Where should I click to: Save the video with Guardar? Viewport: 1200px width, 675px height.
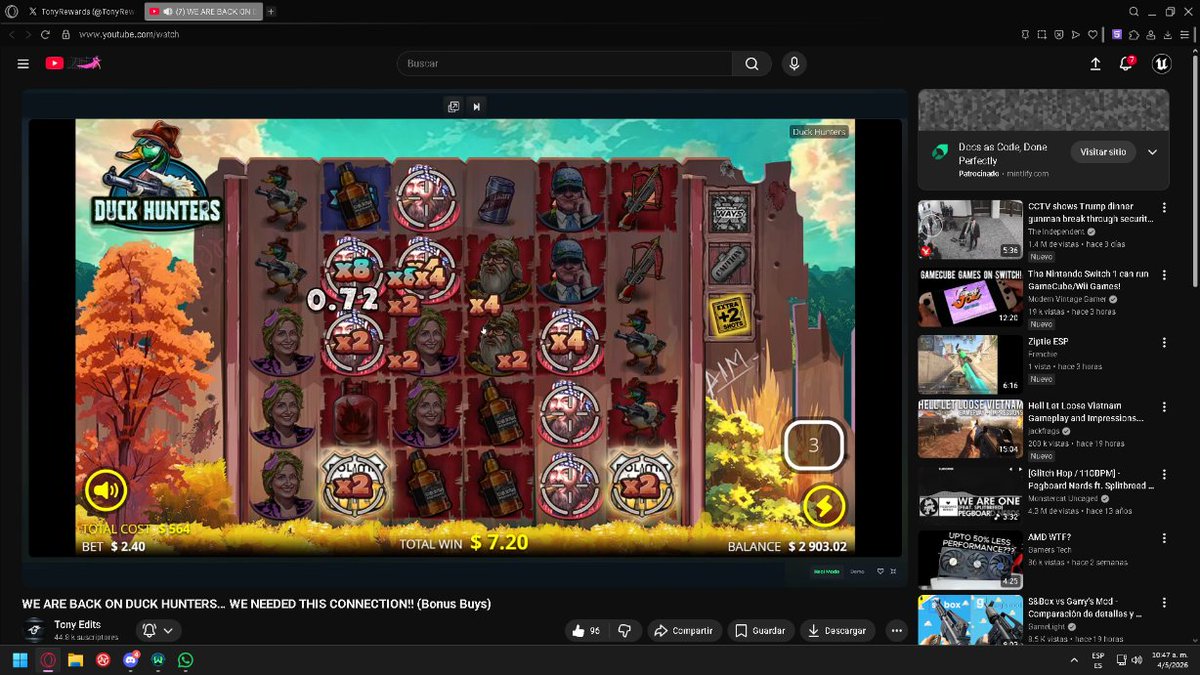[760, 631]
